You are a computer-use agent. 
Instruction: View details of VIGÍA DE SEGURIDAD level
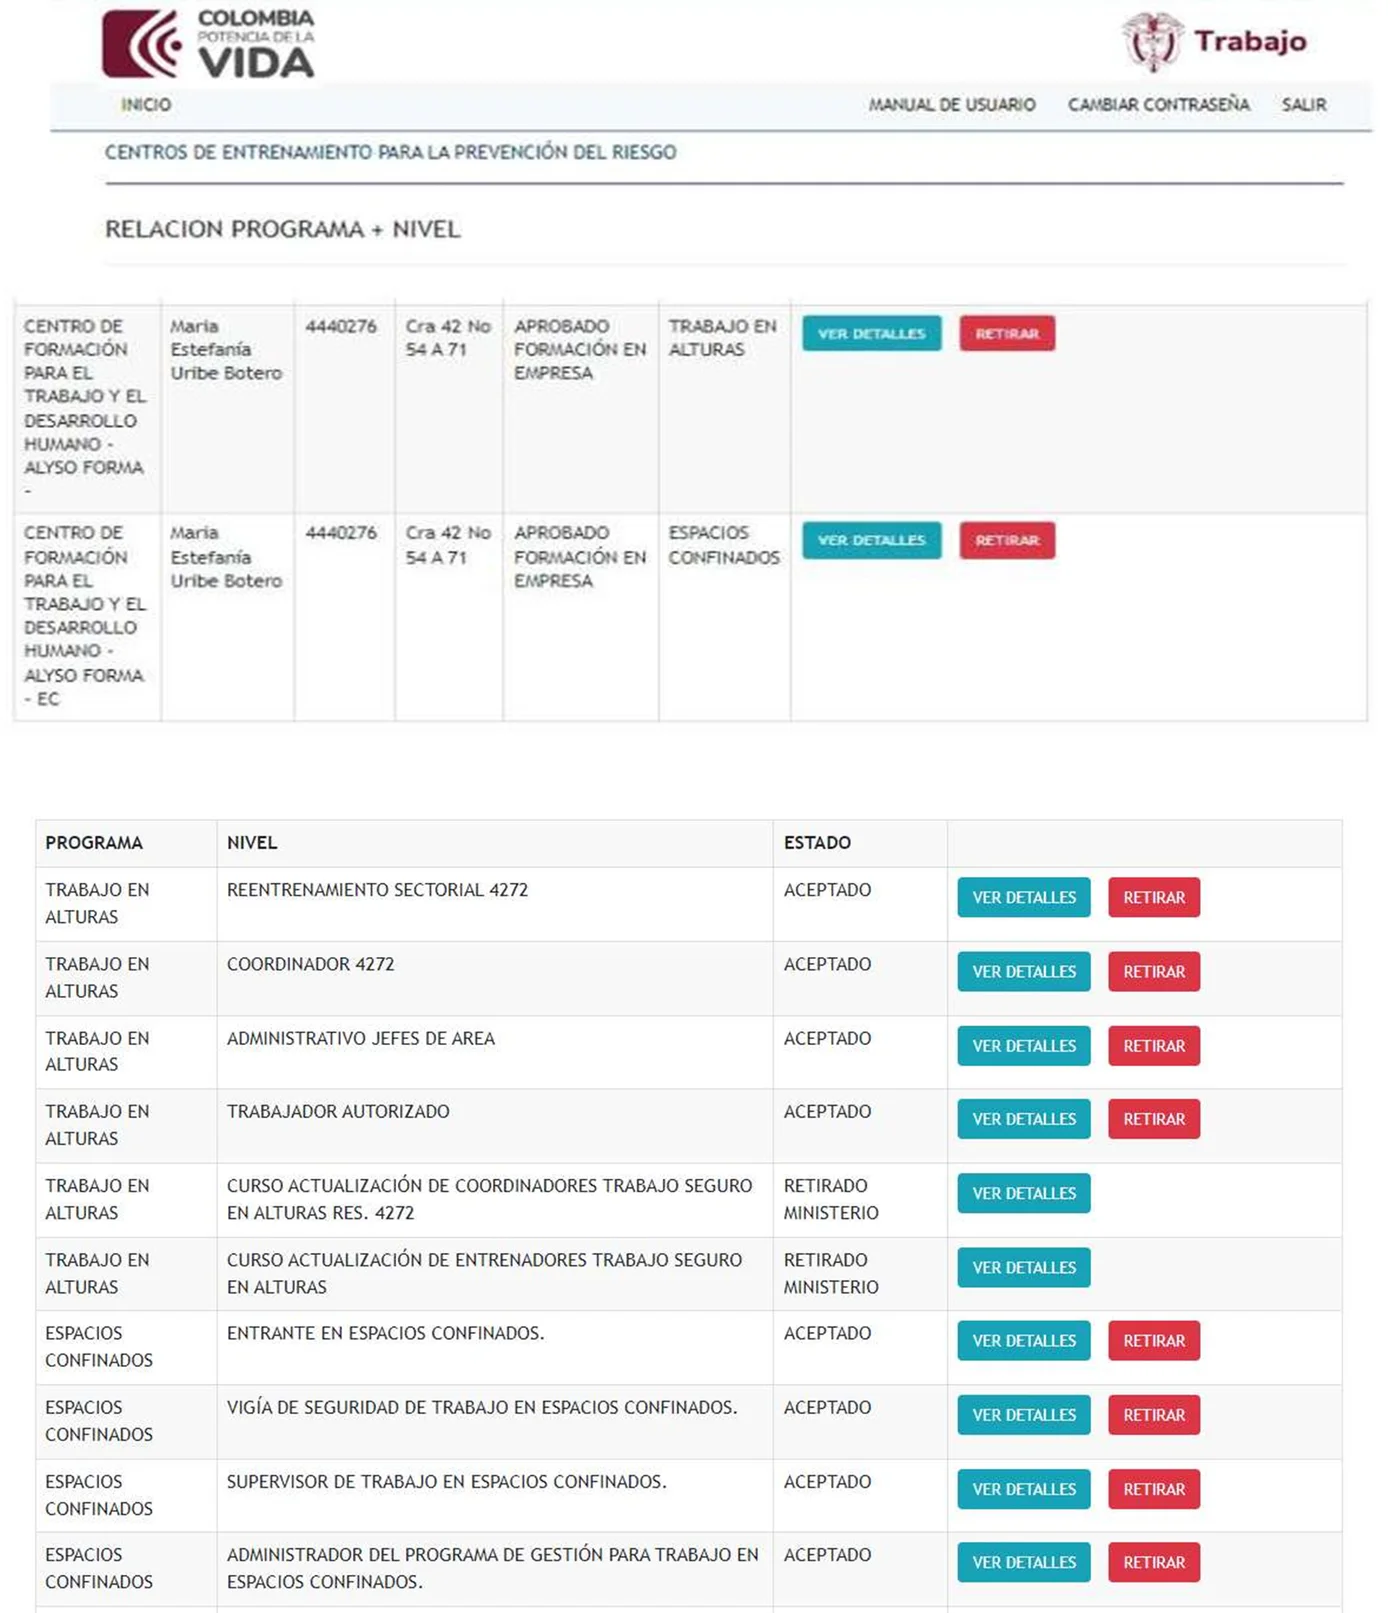point(1024,1415)
